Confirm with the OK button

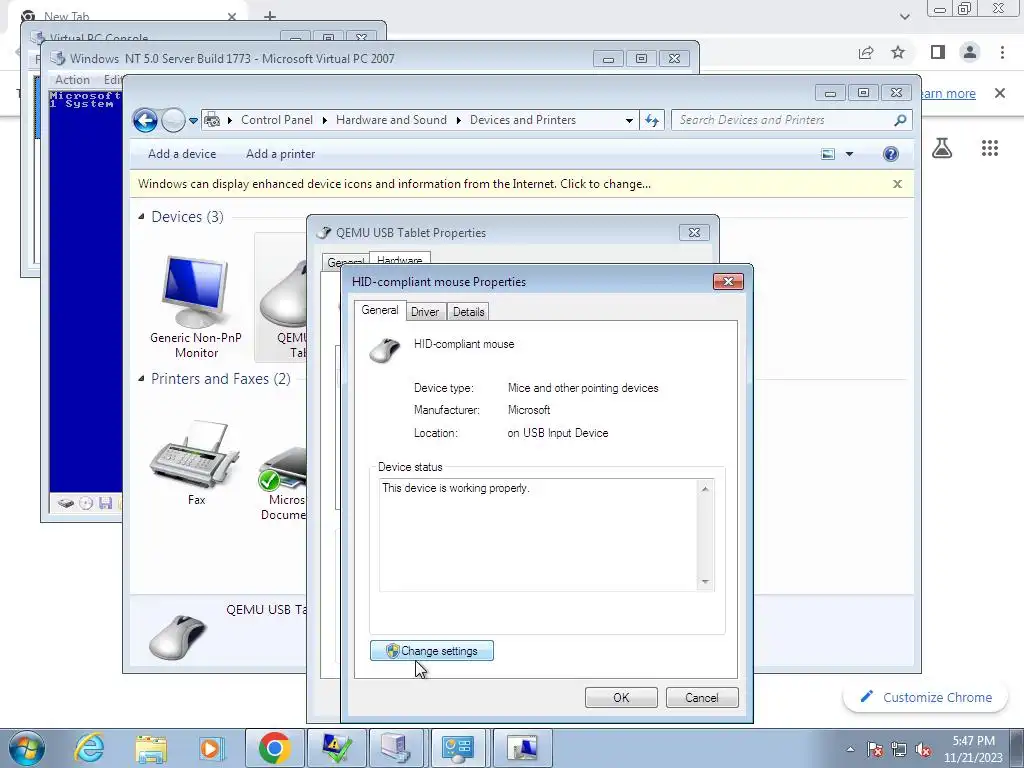(621, 697)
